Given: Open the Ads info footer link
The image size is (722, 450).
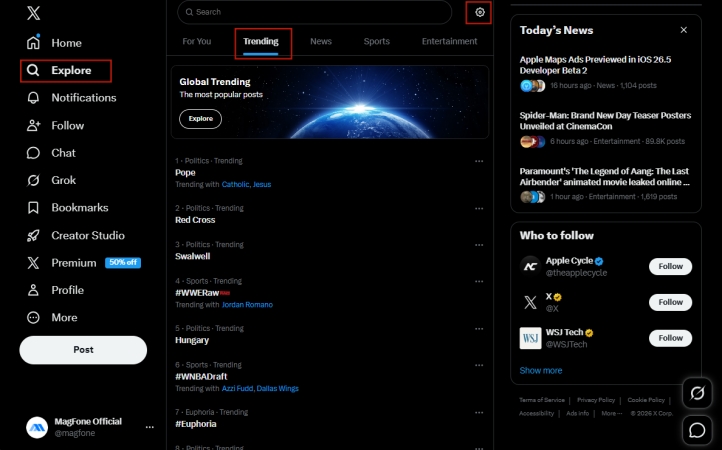Looking at the screenshot, I should point(577,413).
